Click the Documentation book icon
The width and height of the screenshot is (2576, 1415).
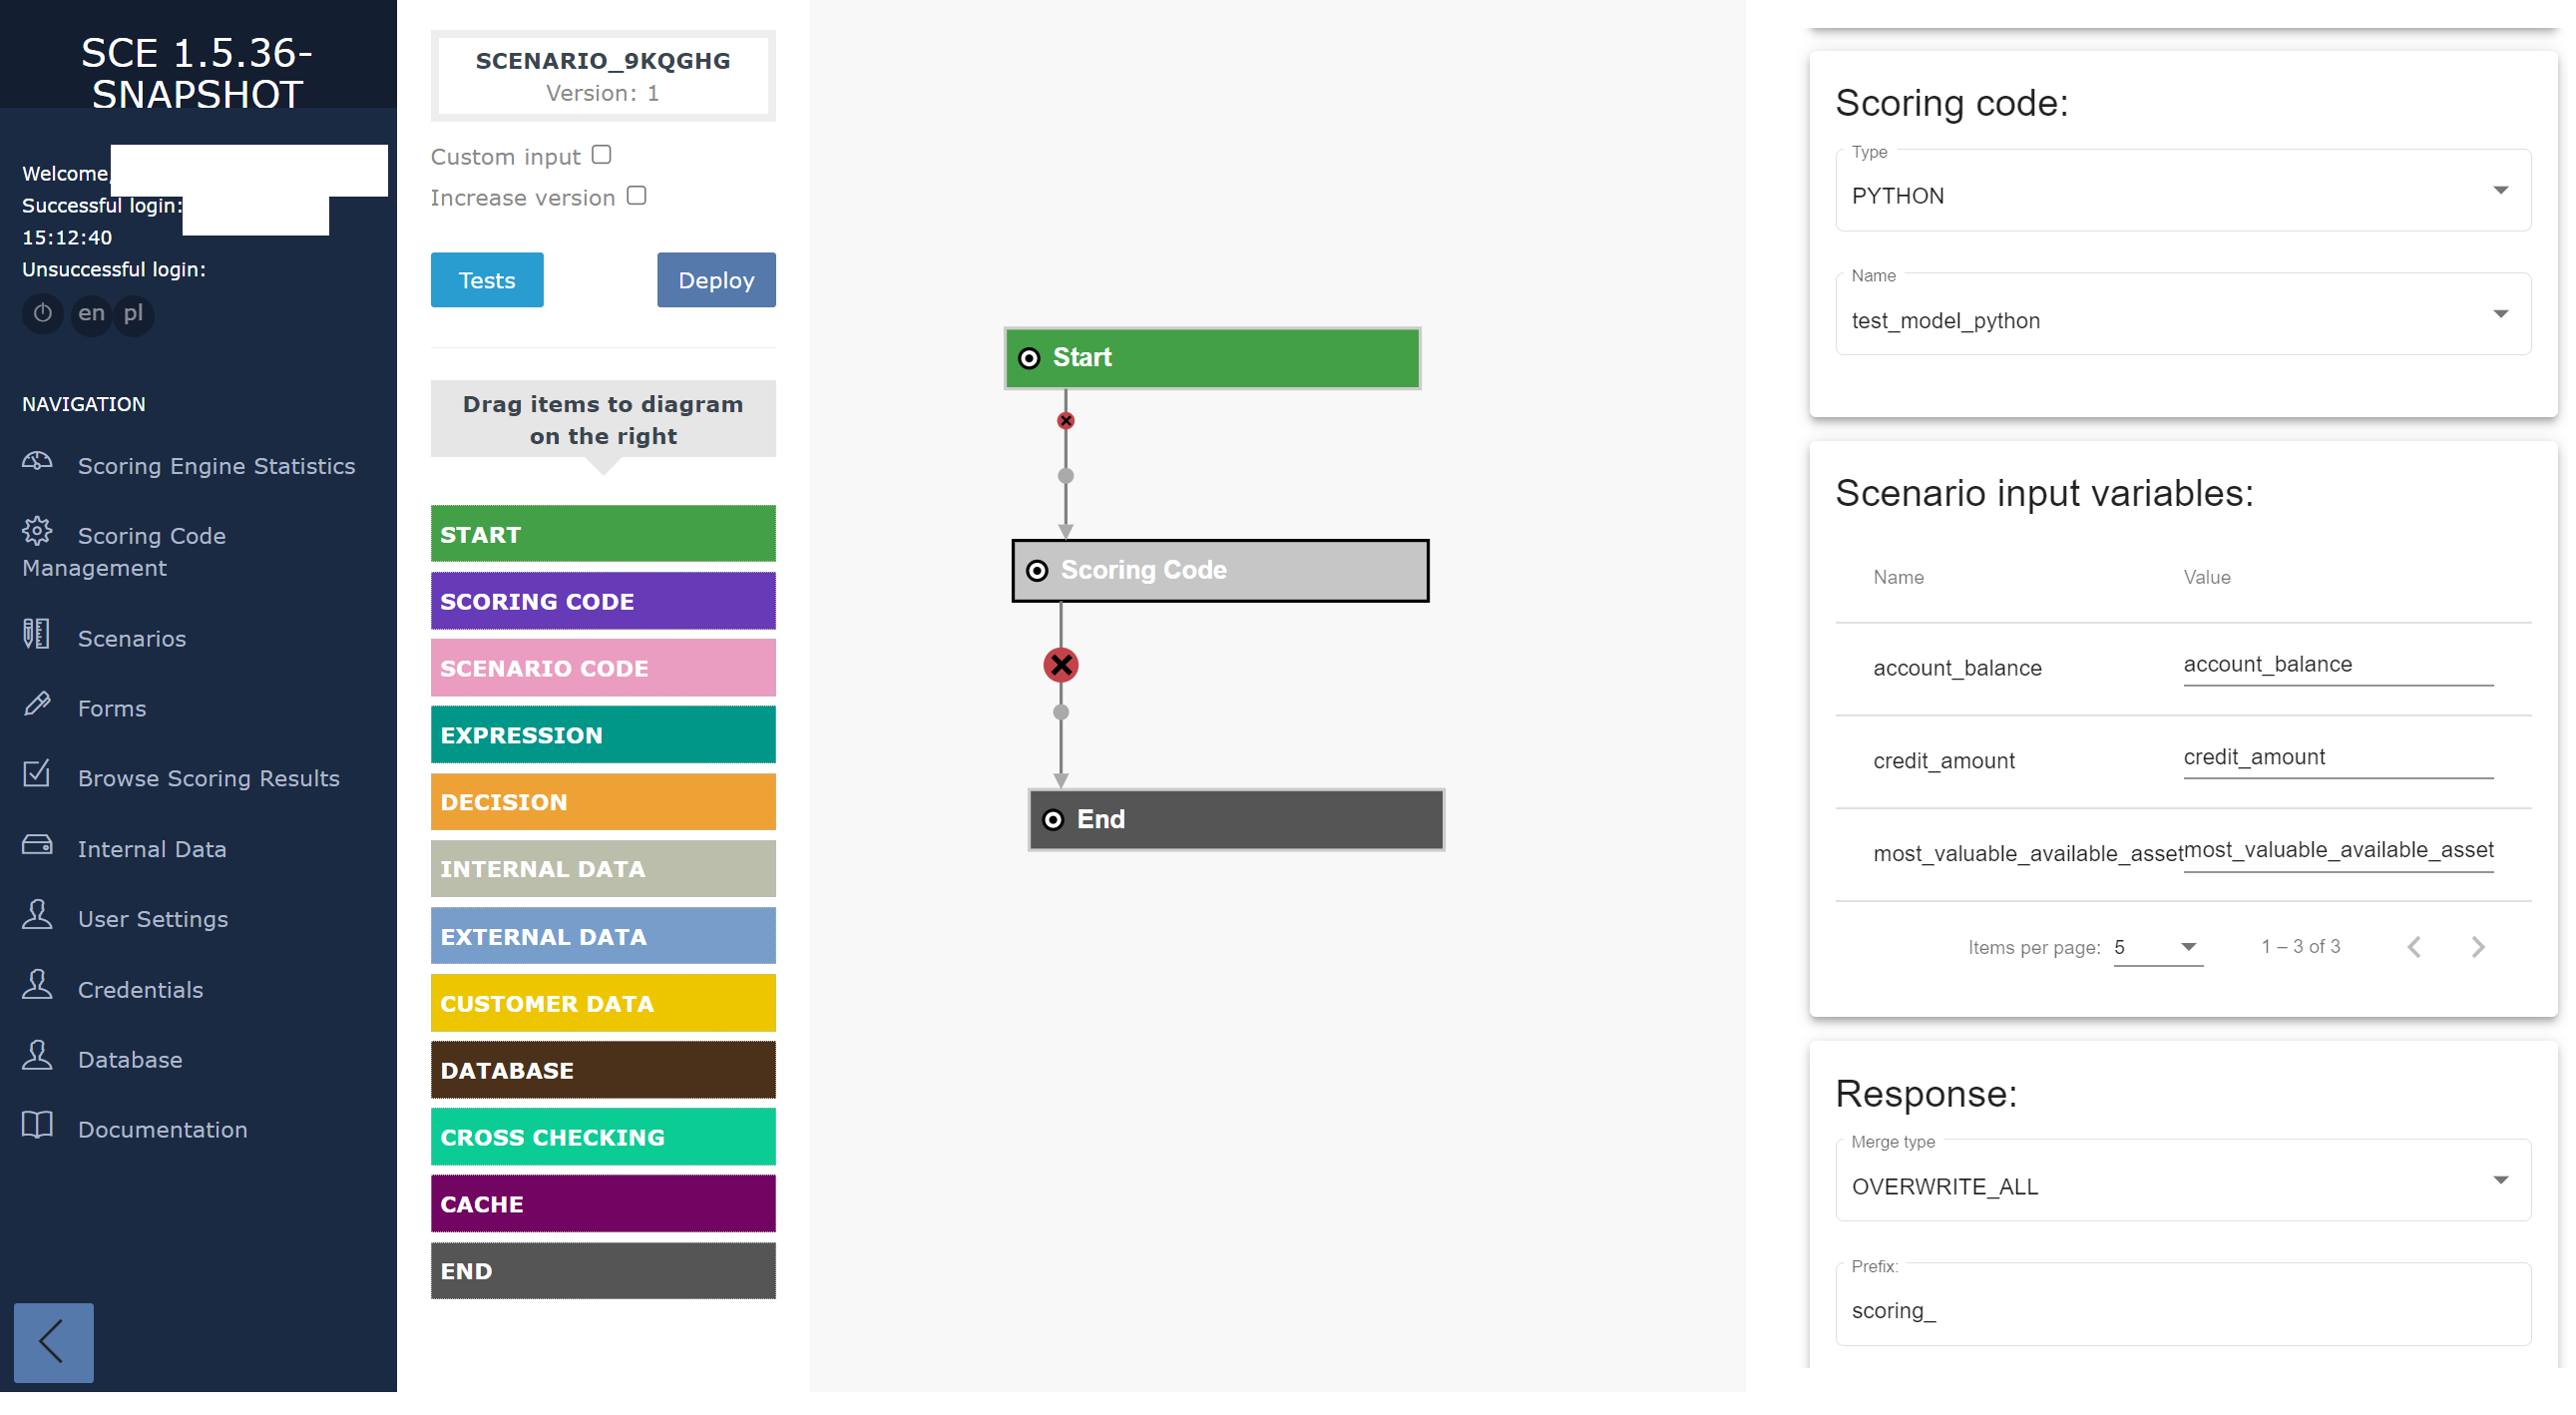(x=38, y=1126)
